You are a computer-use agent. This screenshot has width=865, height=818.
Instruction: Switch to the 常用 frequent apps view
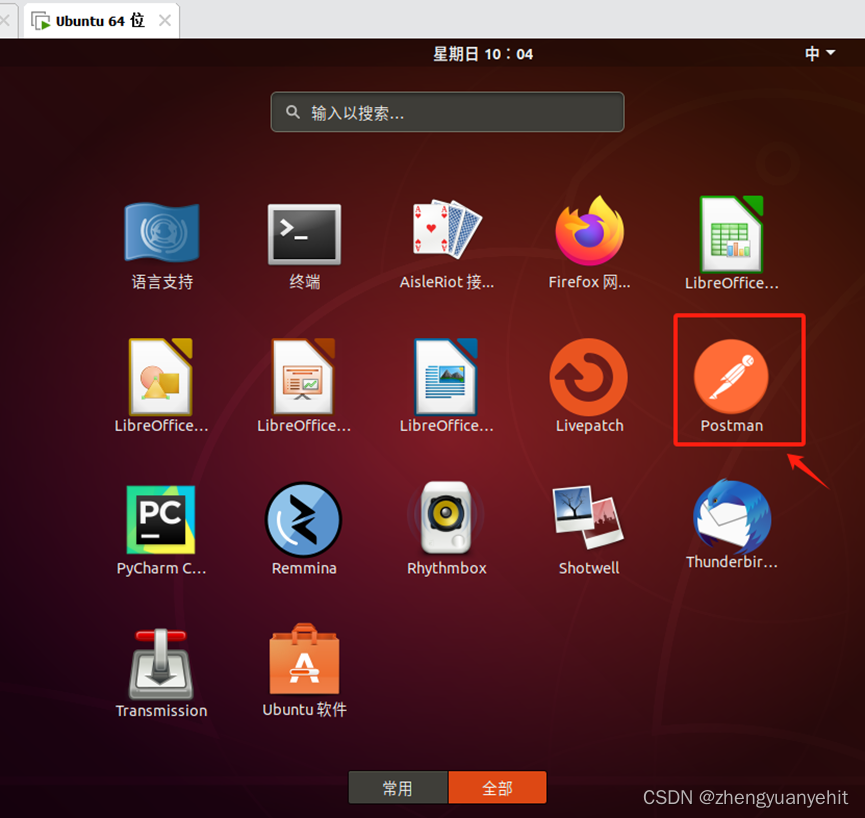[x=398, y=788]
